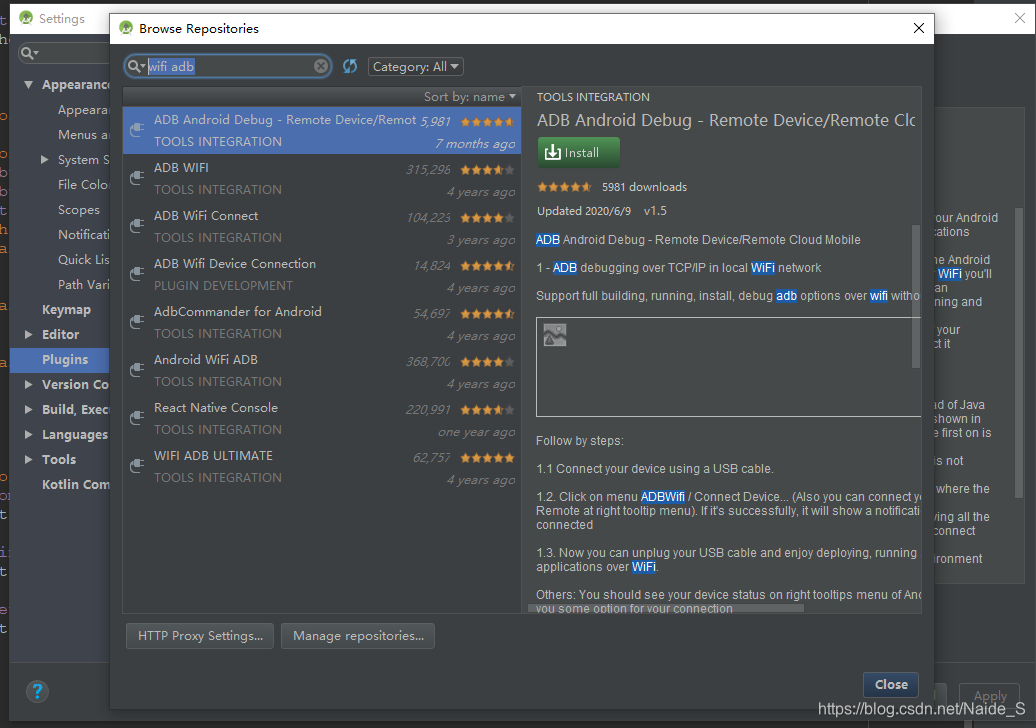Click the ADBWifi highlighted text in step 1.2
Image resolution: width=1036 pixels, height=728 pixels.
(x=663, y=497)
